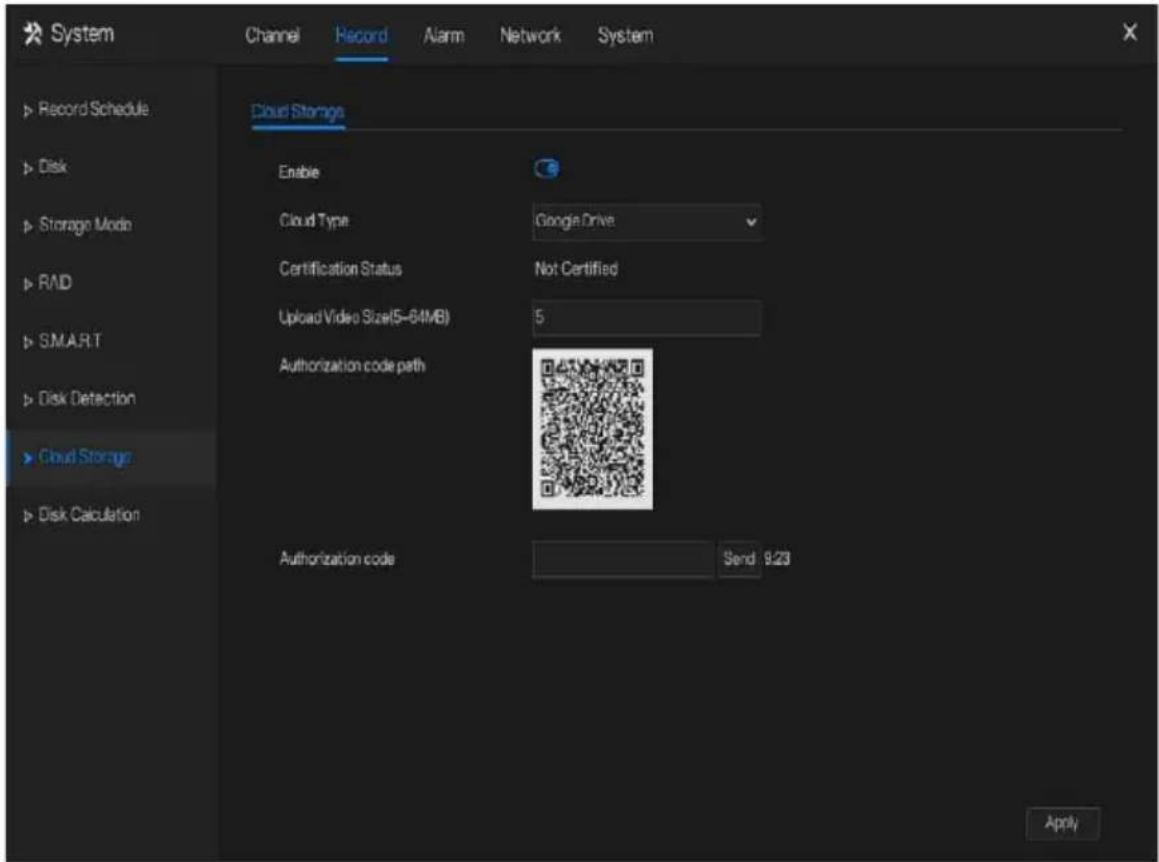The image size is (1159, 862).
Task: Go to the Network tab
Action: coord(530,35)
